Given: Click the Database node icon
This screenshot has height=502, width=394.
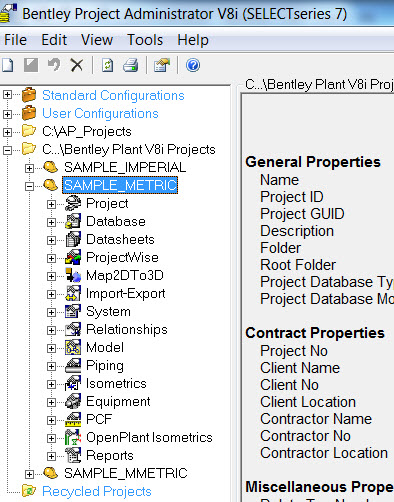Looking at the screenshot, I should [x=73, y=221].
